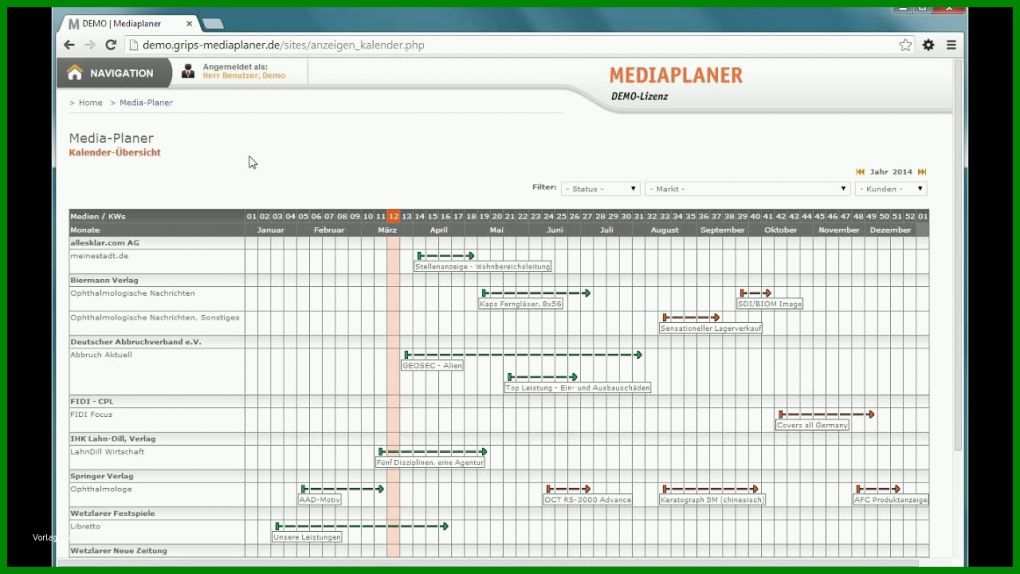Click the allesklar.com AG group header
The image size is (1020, 574).
(x=105, y=243)
